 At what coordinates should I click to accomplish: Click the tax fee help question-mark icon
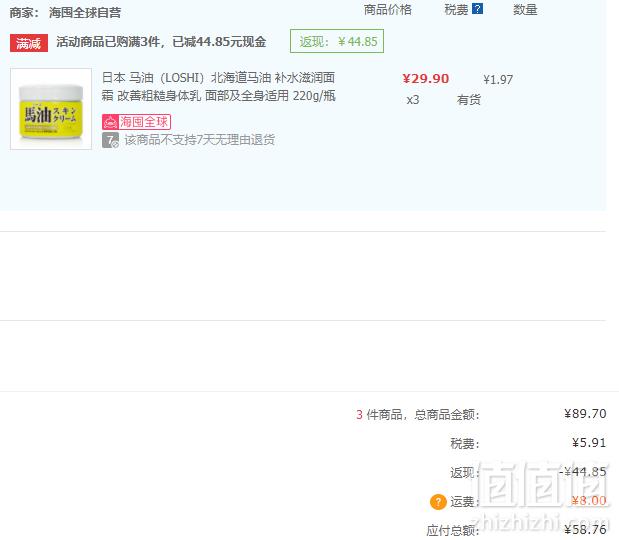(477, 9)
